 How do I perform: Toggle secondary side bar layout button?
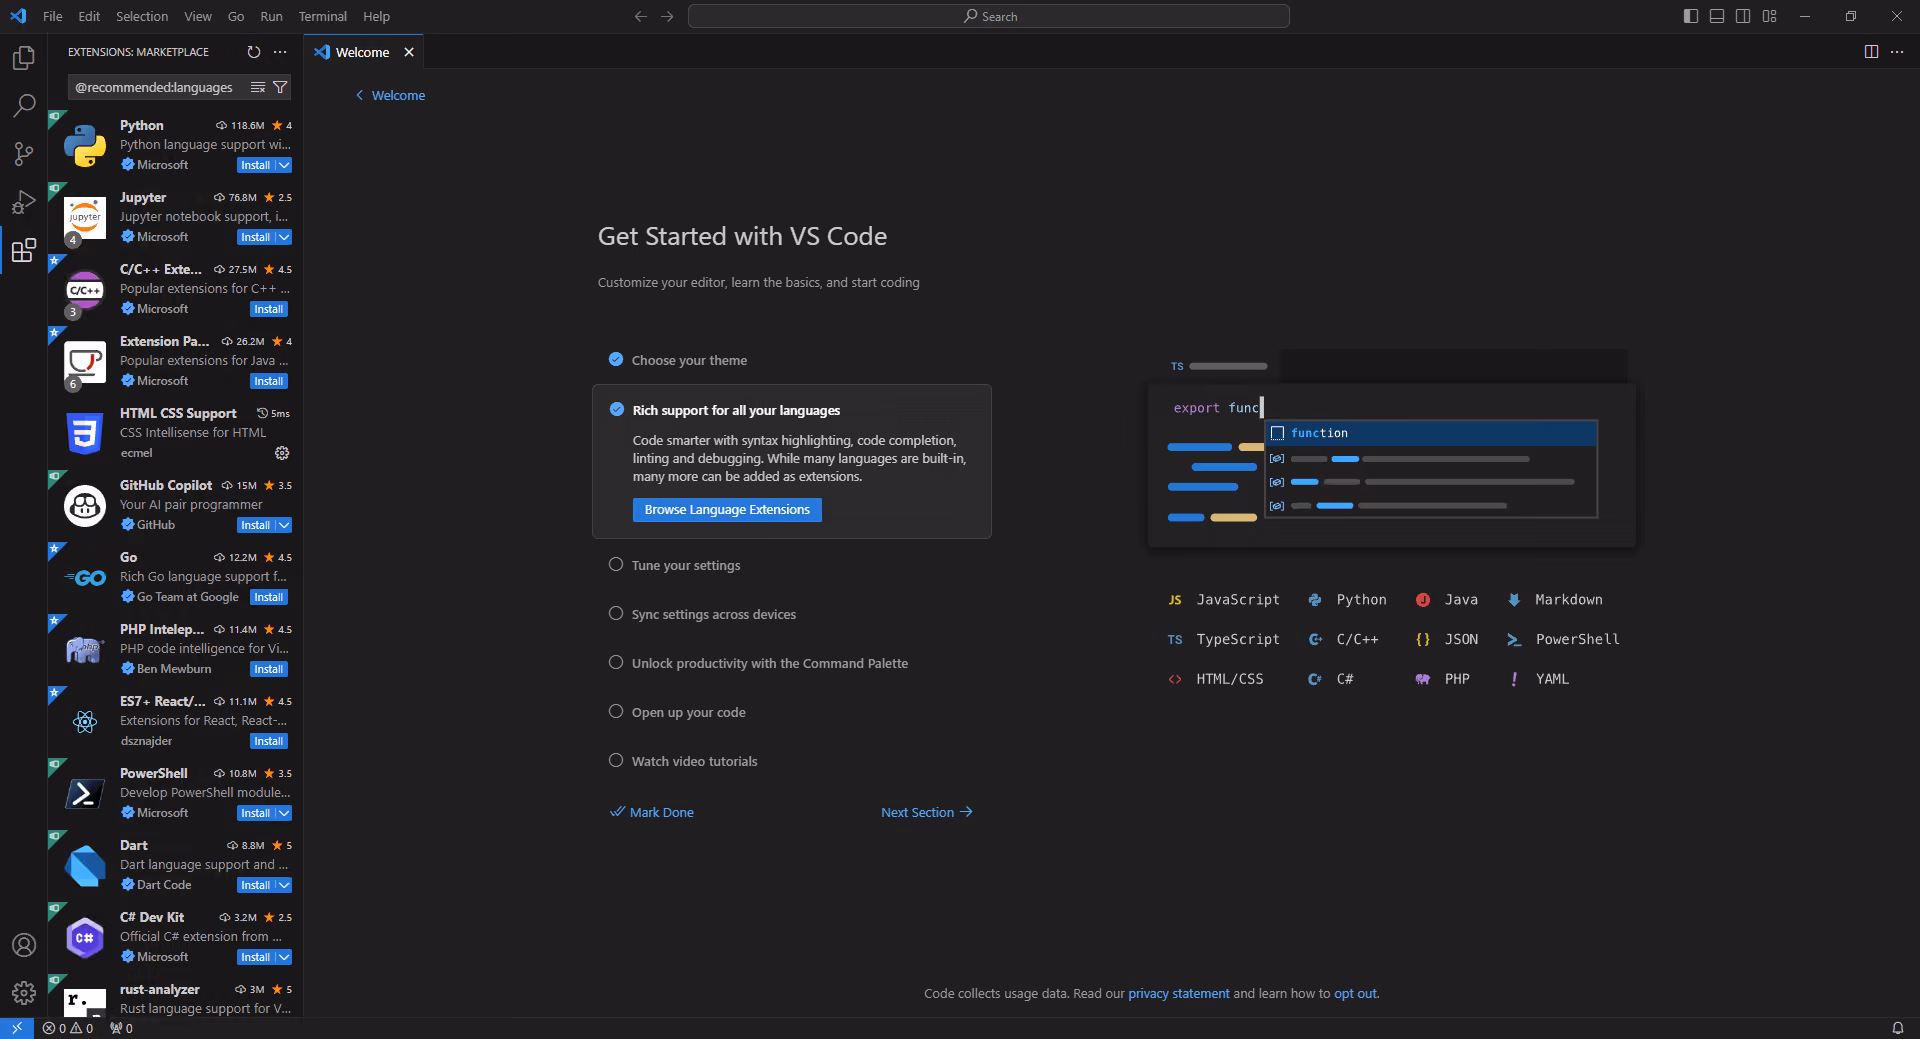click(1743, 16)
